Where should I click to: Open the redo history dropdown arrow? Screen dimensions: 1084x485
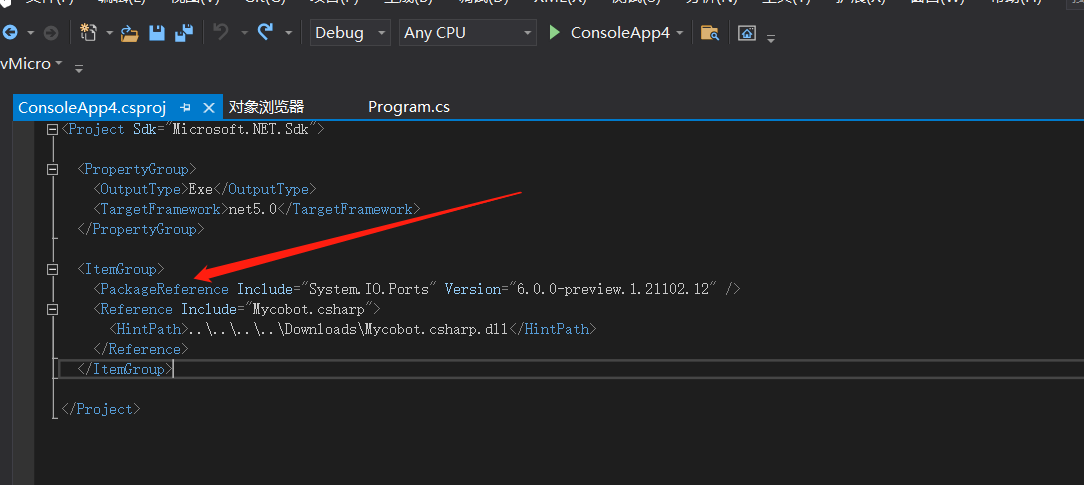[x=288, y=32]
